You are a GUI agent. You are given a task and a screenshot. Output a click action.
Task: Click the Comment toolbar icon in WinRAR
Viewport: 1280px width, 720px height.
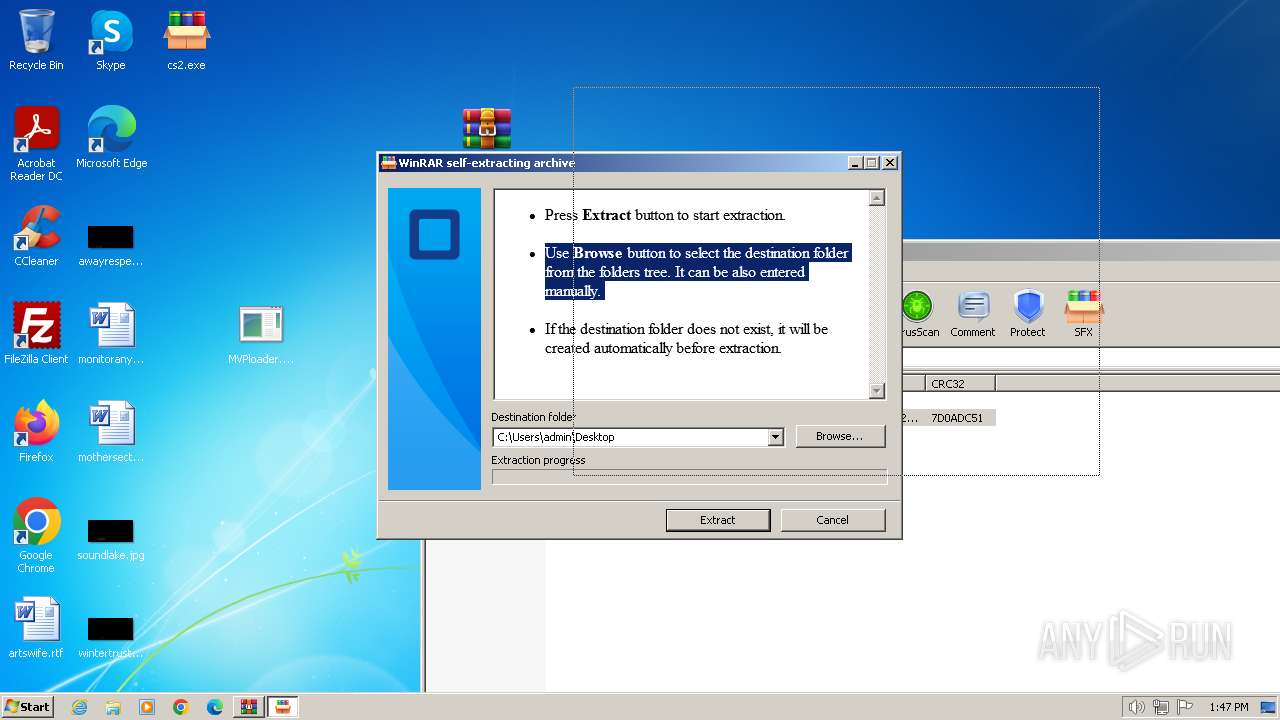tap(972, 315)
